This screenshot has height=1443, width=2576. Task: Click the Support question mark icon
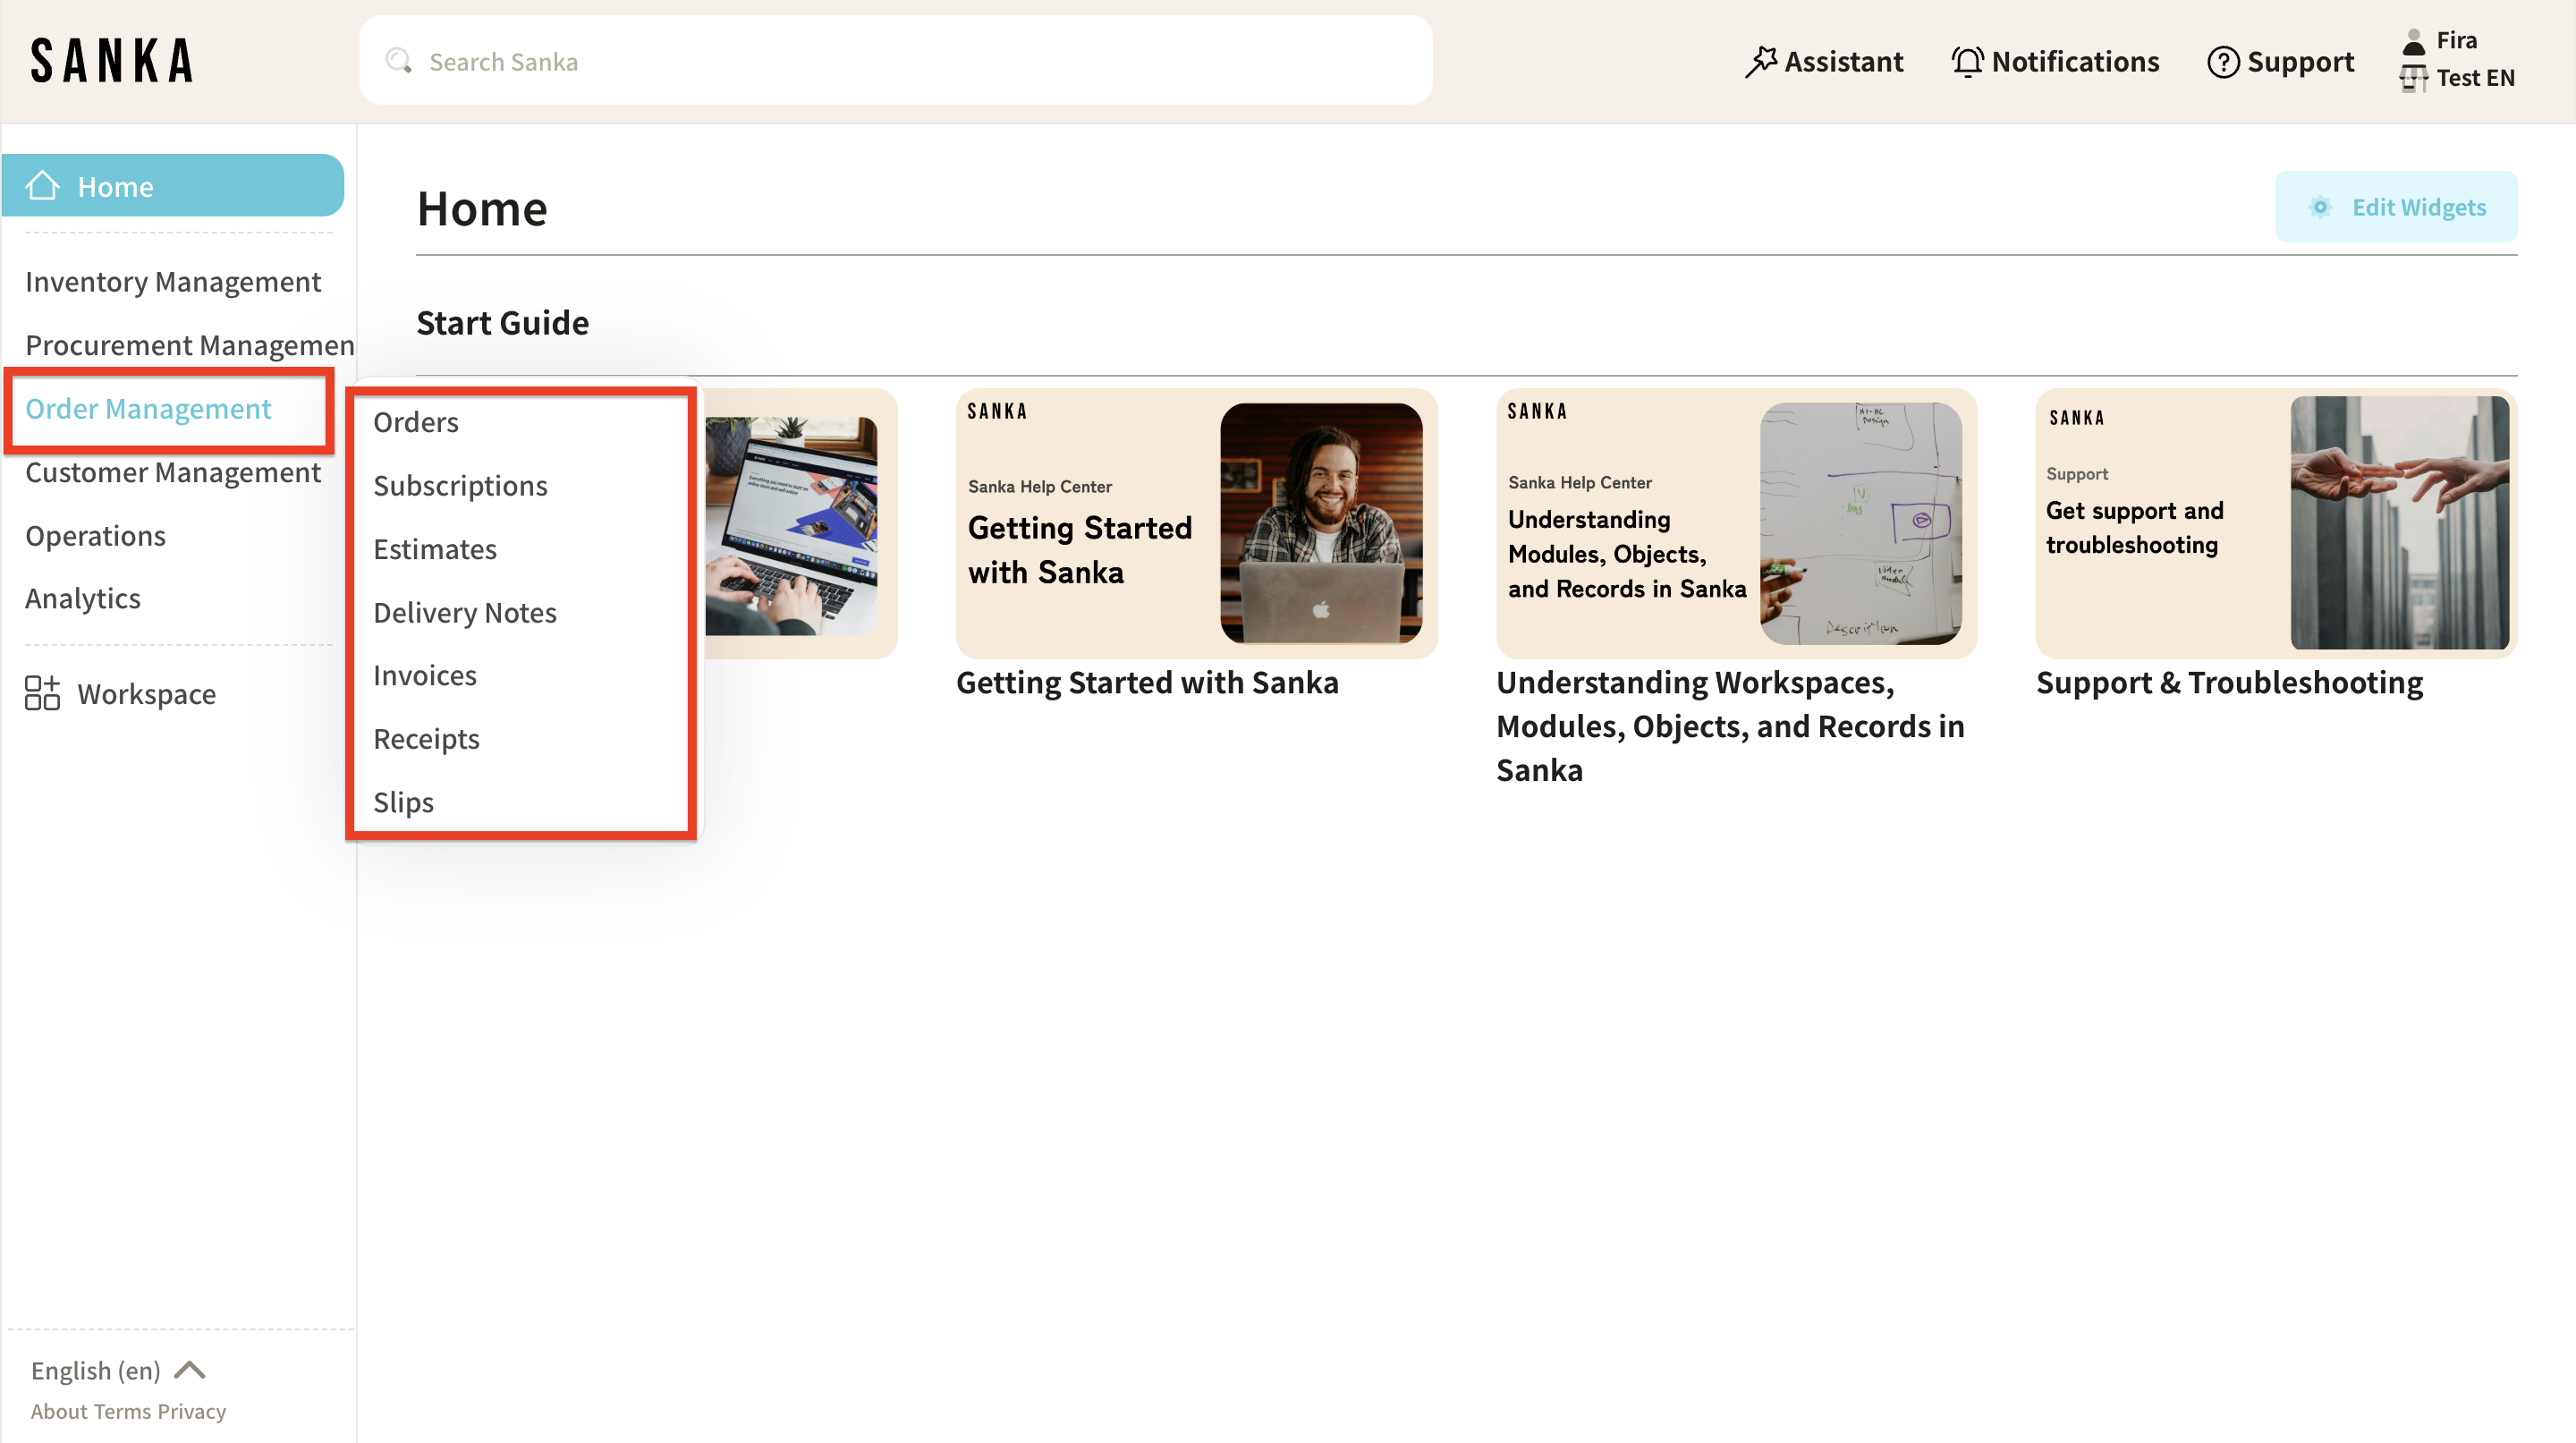(2222, 62)
